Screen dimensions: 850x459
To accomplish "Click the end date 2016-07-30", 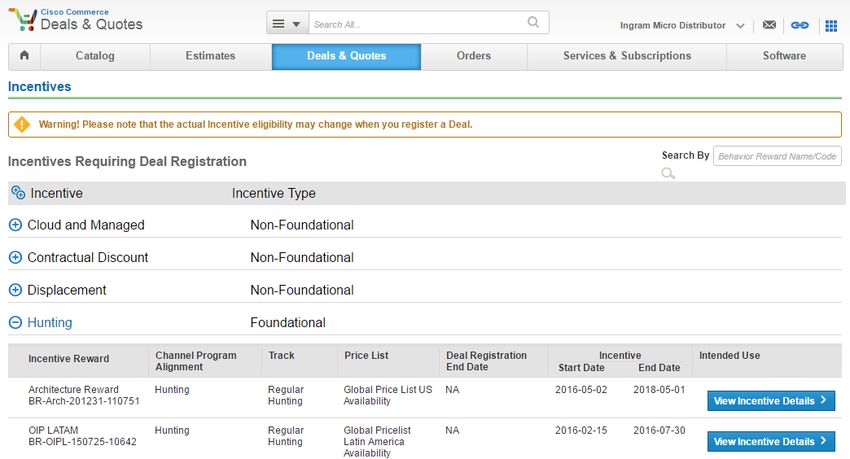I will coord(659,430).
